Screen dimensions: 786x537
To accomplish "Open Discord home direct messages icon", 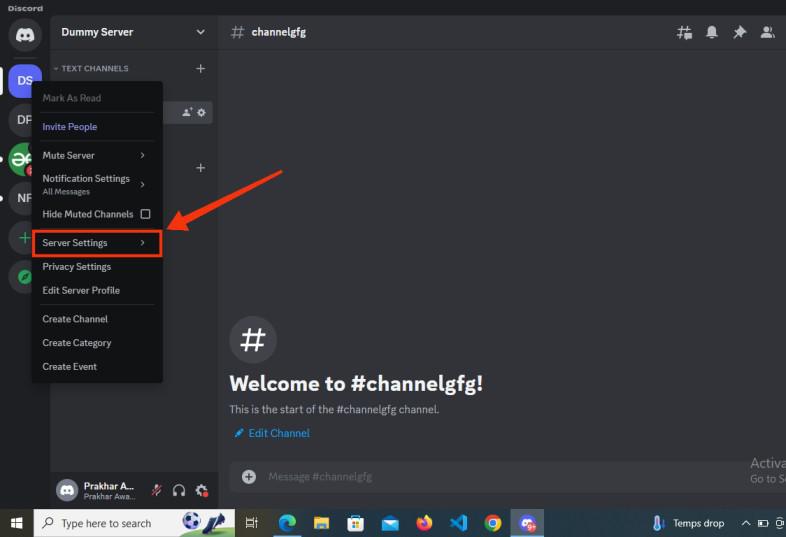I will tap(25, 35).
